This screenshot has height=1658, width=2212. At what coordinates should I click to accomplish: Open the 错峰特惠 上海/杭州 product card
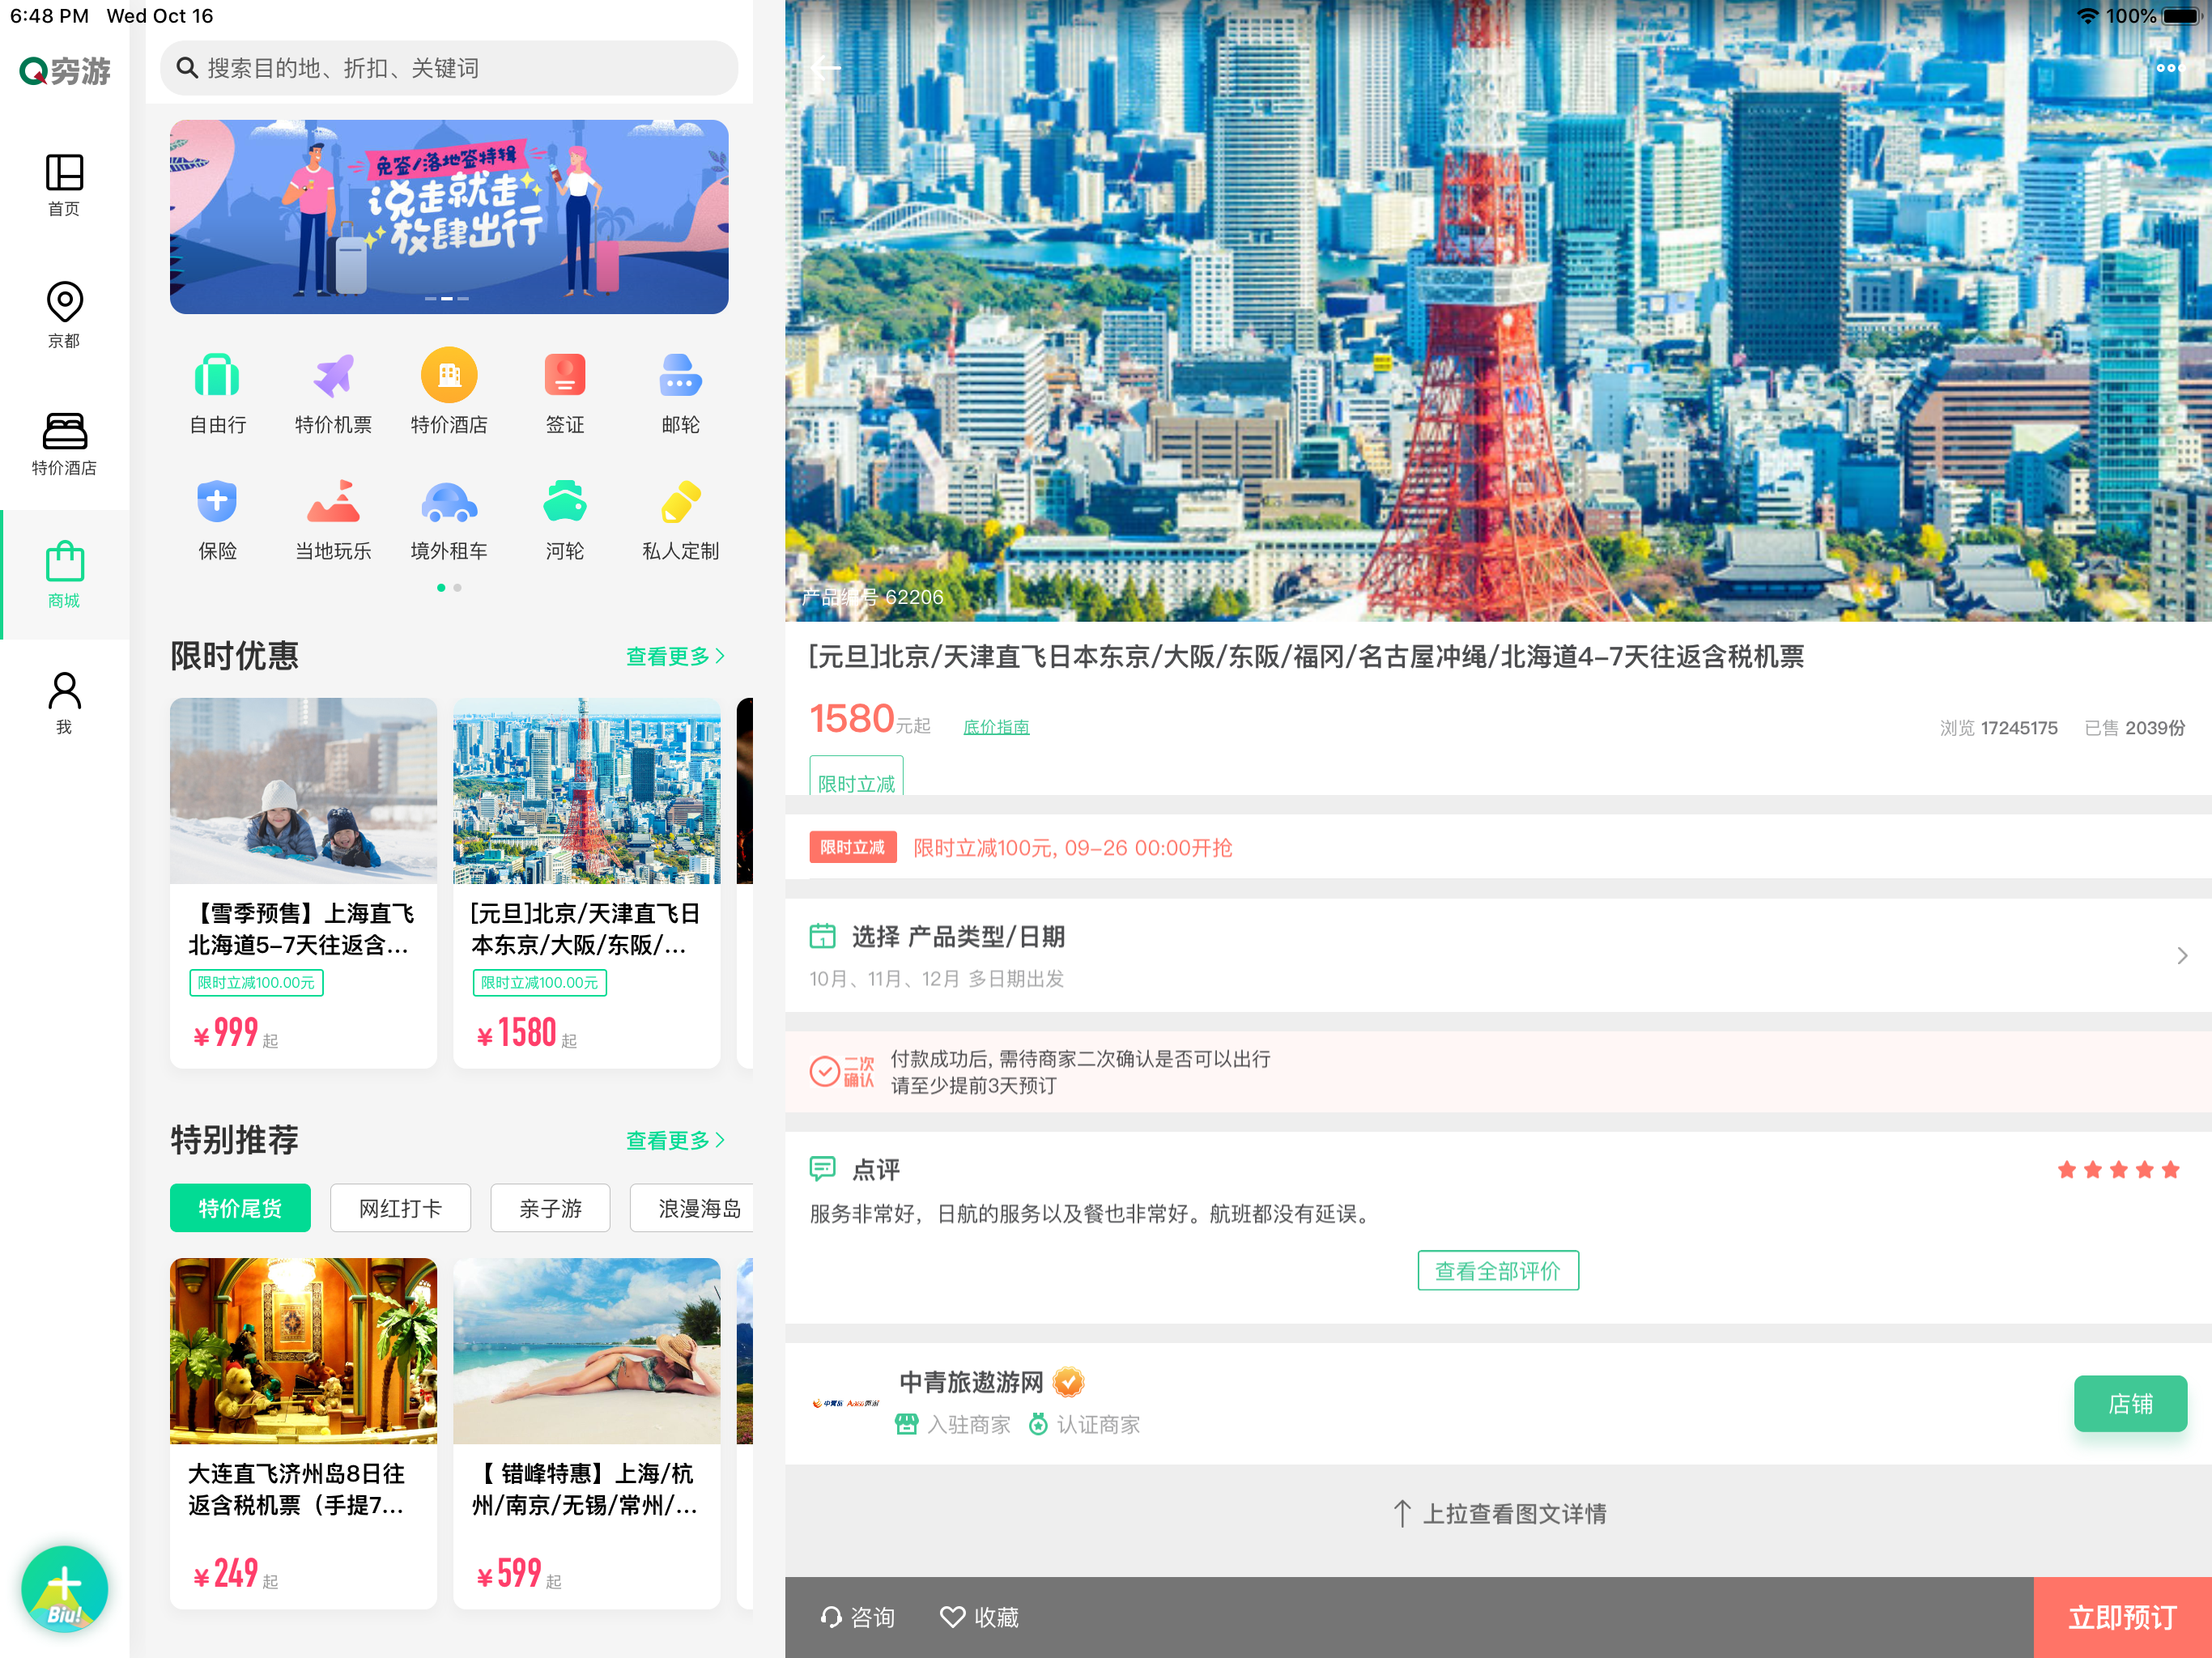[x=587, y=1432]
